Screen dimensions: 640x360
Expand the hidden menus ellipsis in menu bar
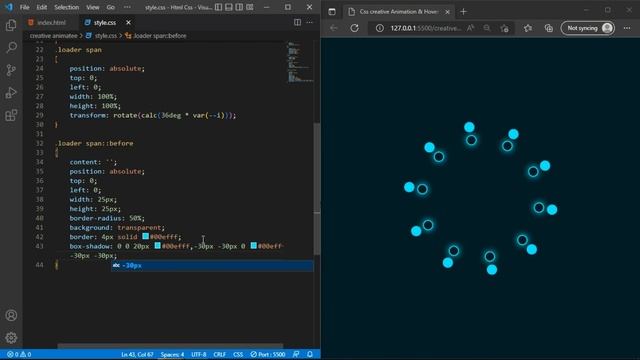[x=127, y=7]
